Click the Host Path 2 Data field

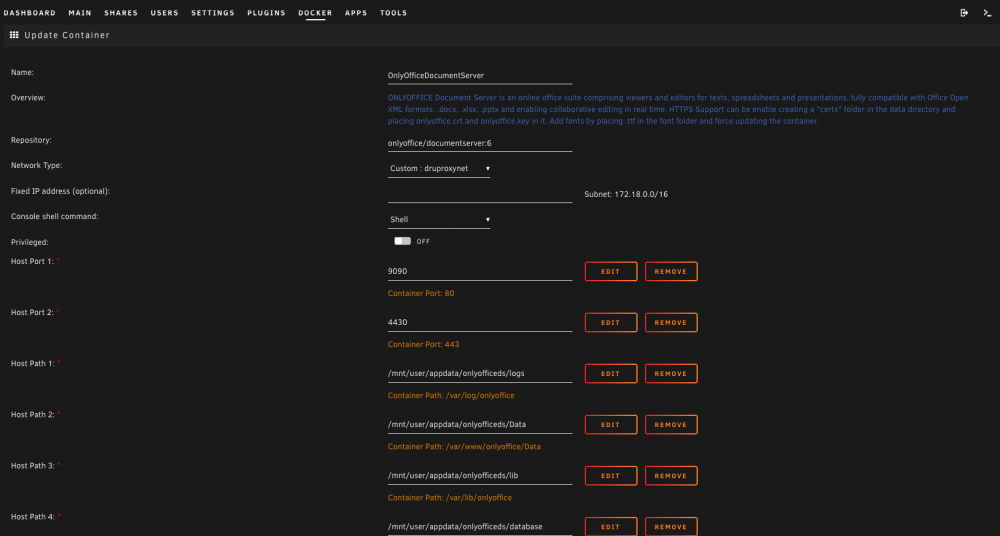click(x=480, y=424)
